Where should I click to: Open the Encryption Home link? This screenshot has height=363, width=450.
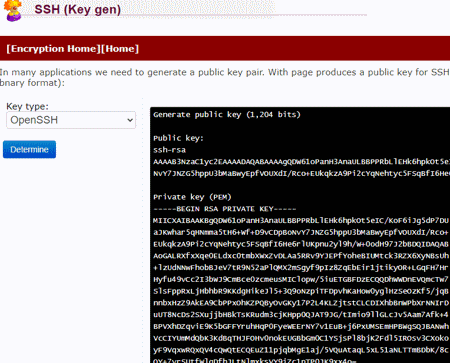point(54,49)
